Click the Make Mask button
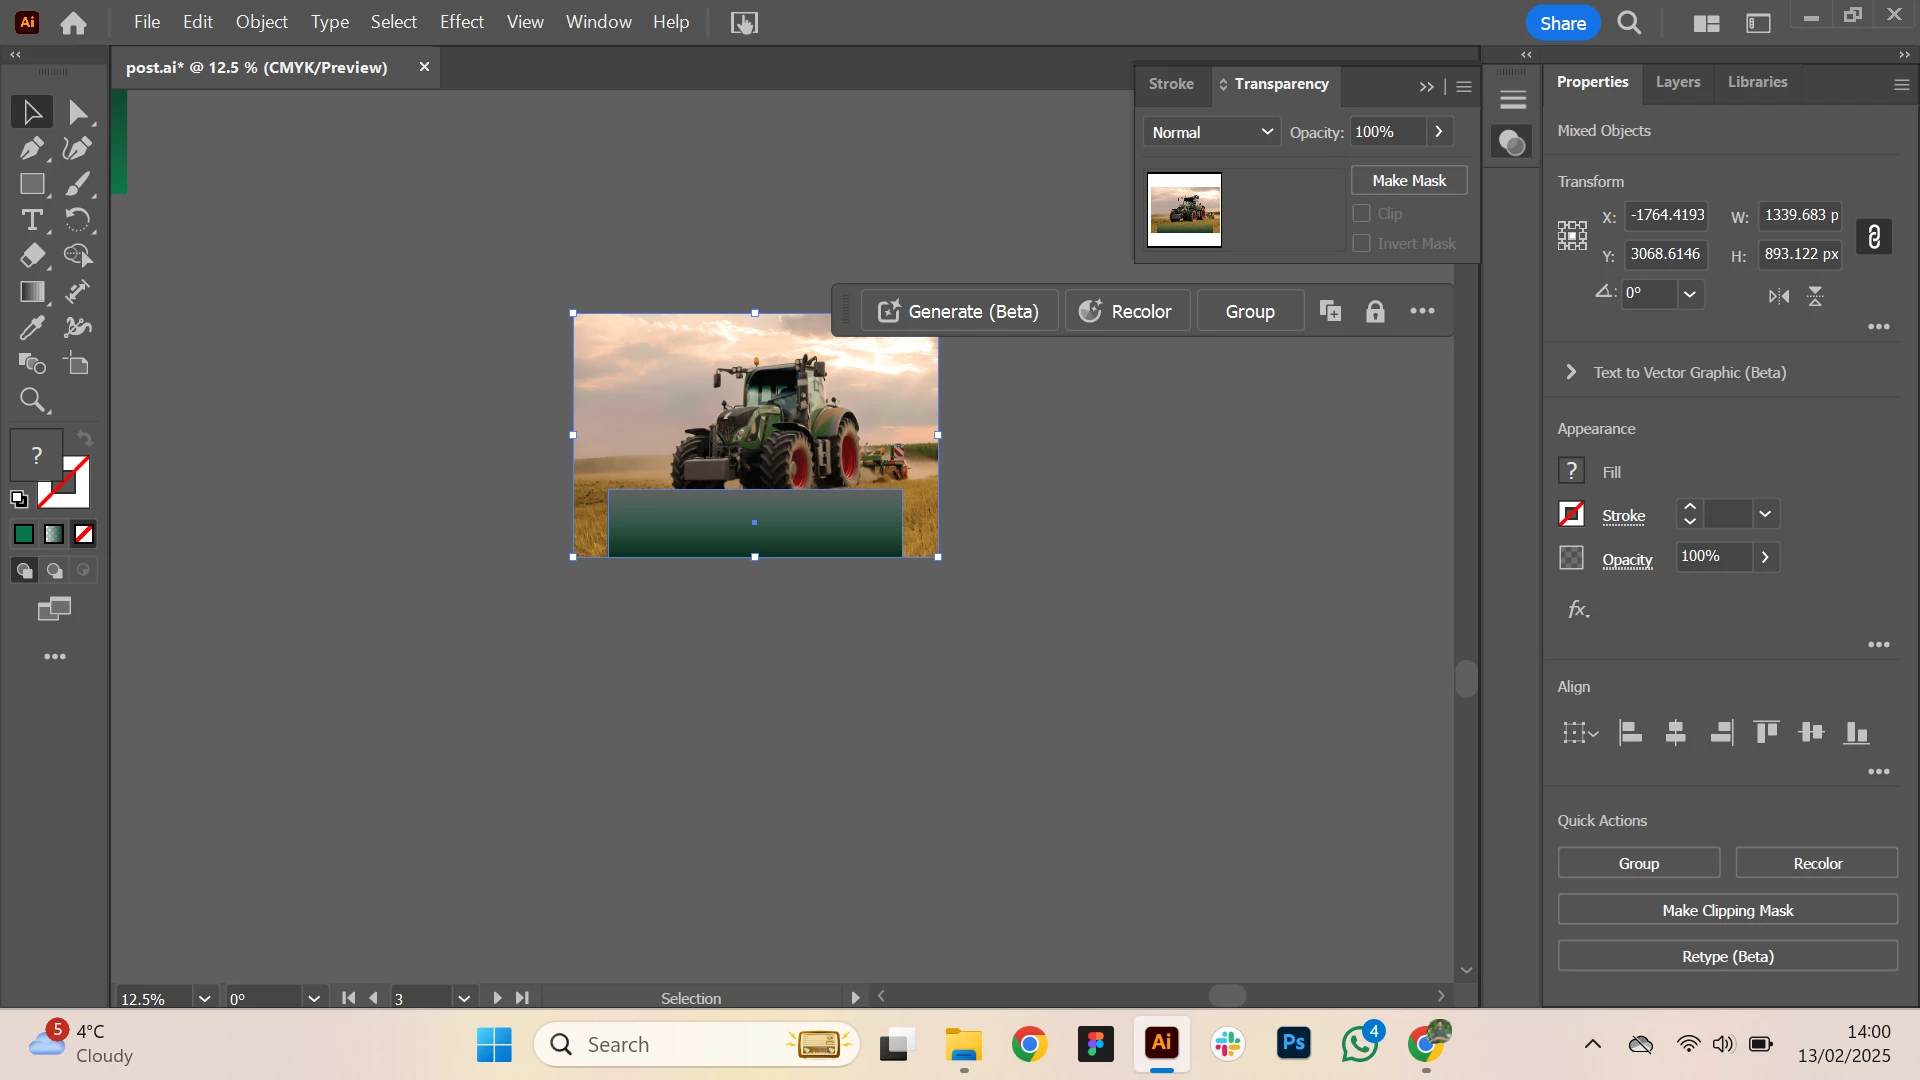The image size is (1920, 1080). 1408,180
